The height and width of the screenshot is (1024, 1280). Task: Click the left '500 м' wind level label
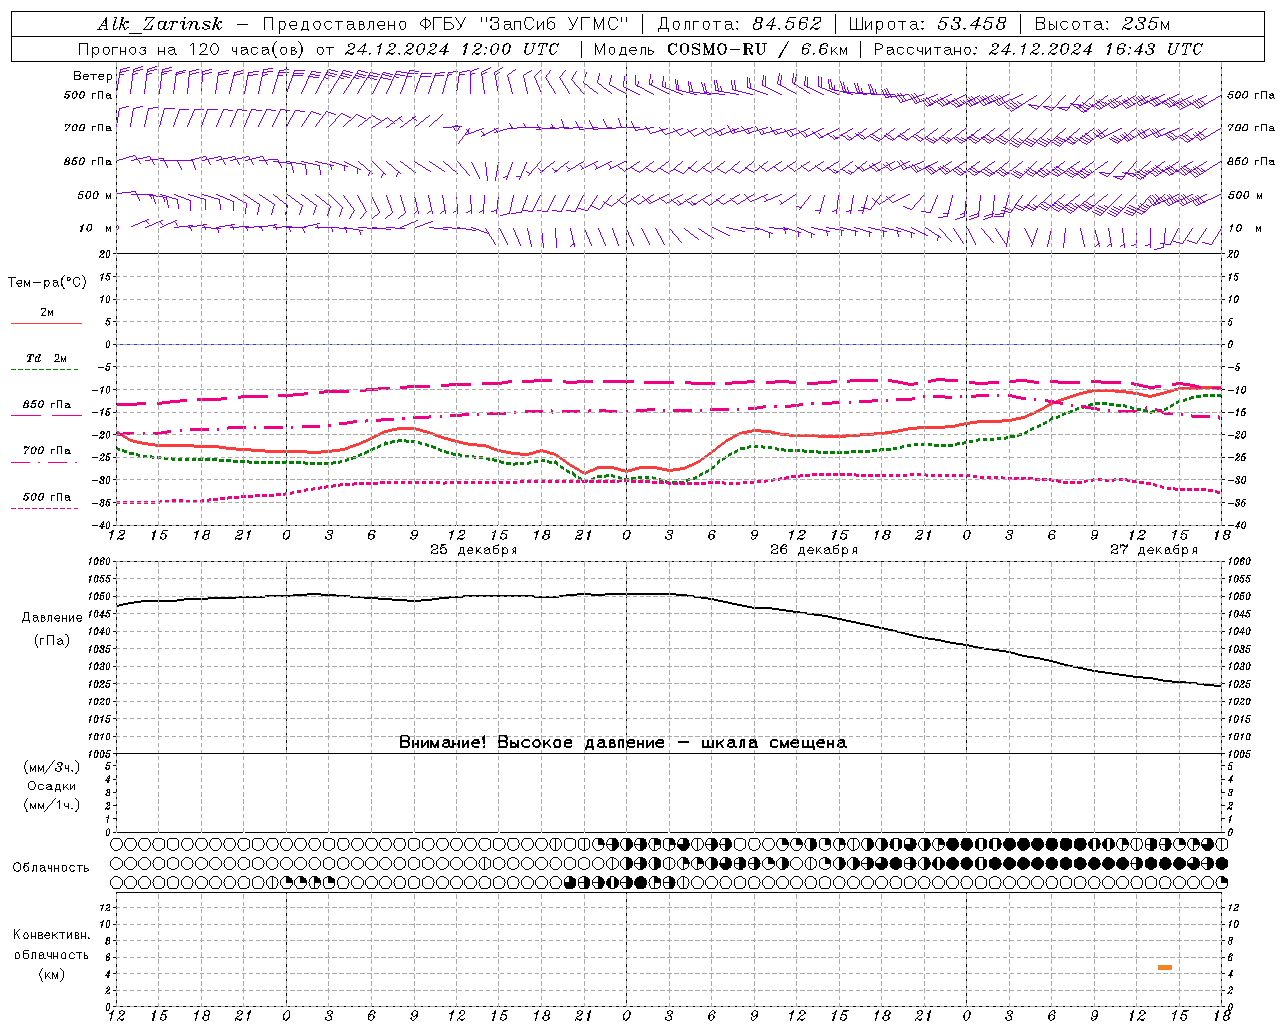95,195
